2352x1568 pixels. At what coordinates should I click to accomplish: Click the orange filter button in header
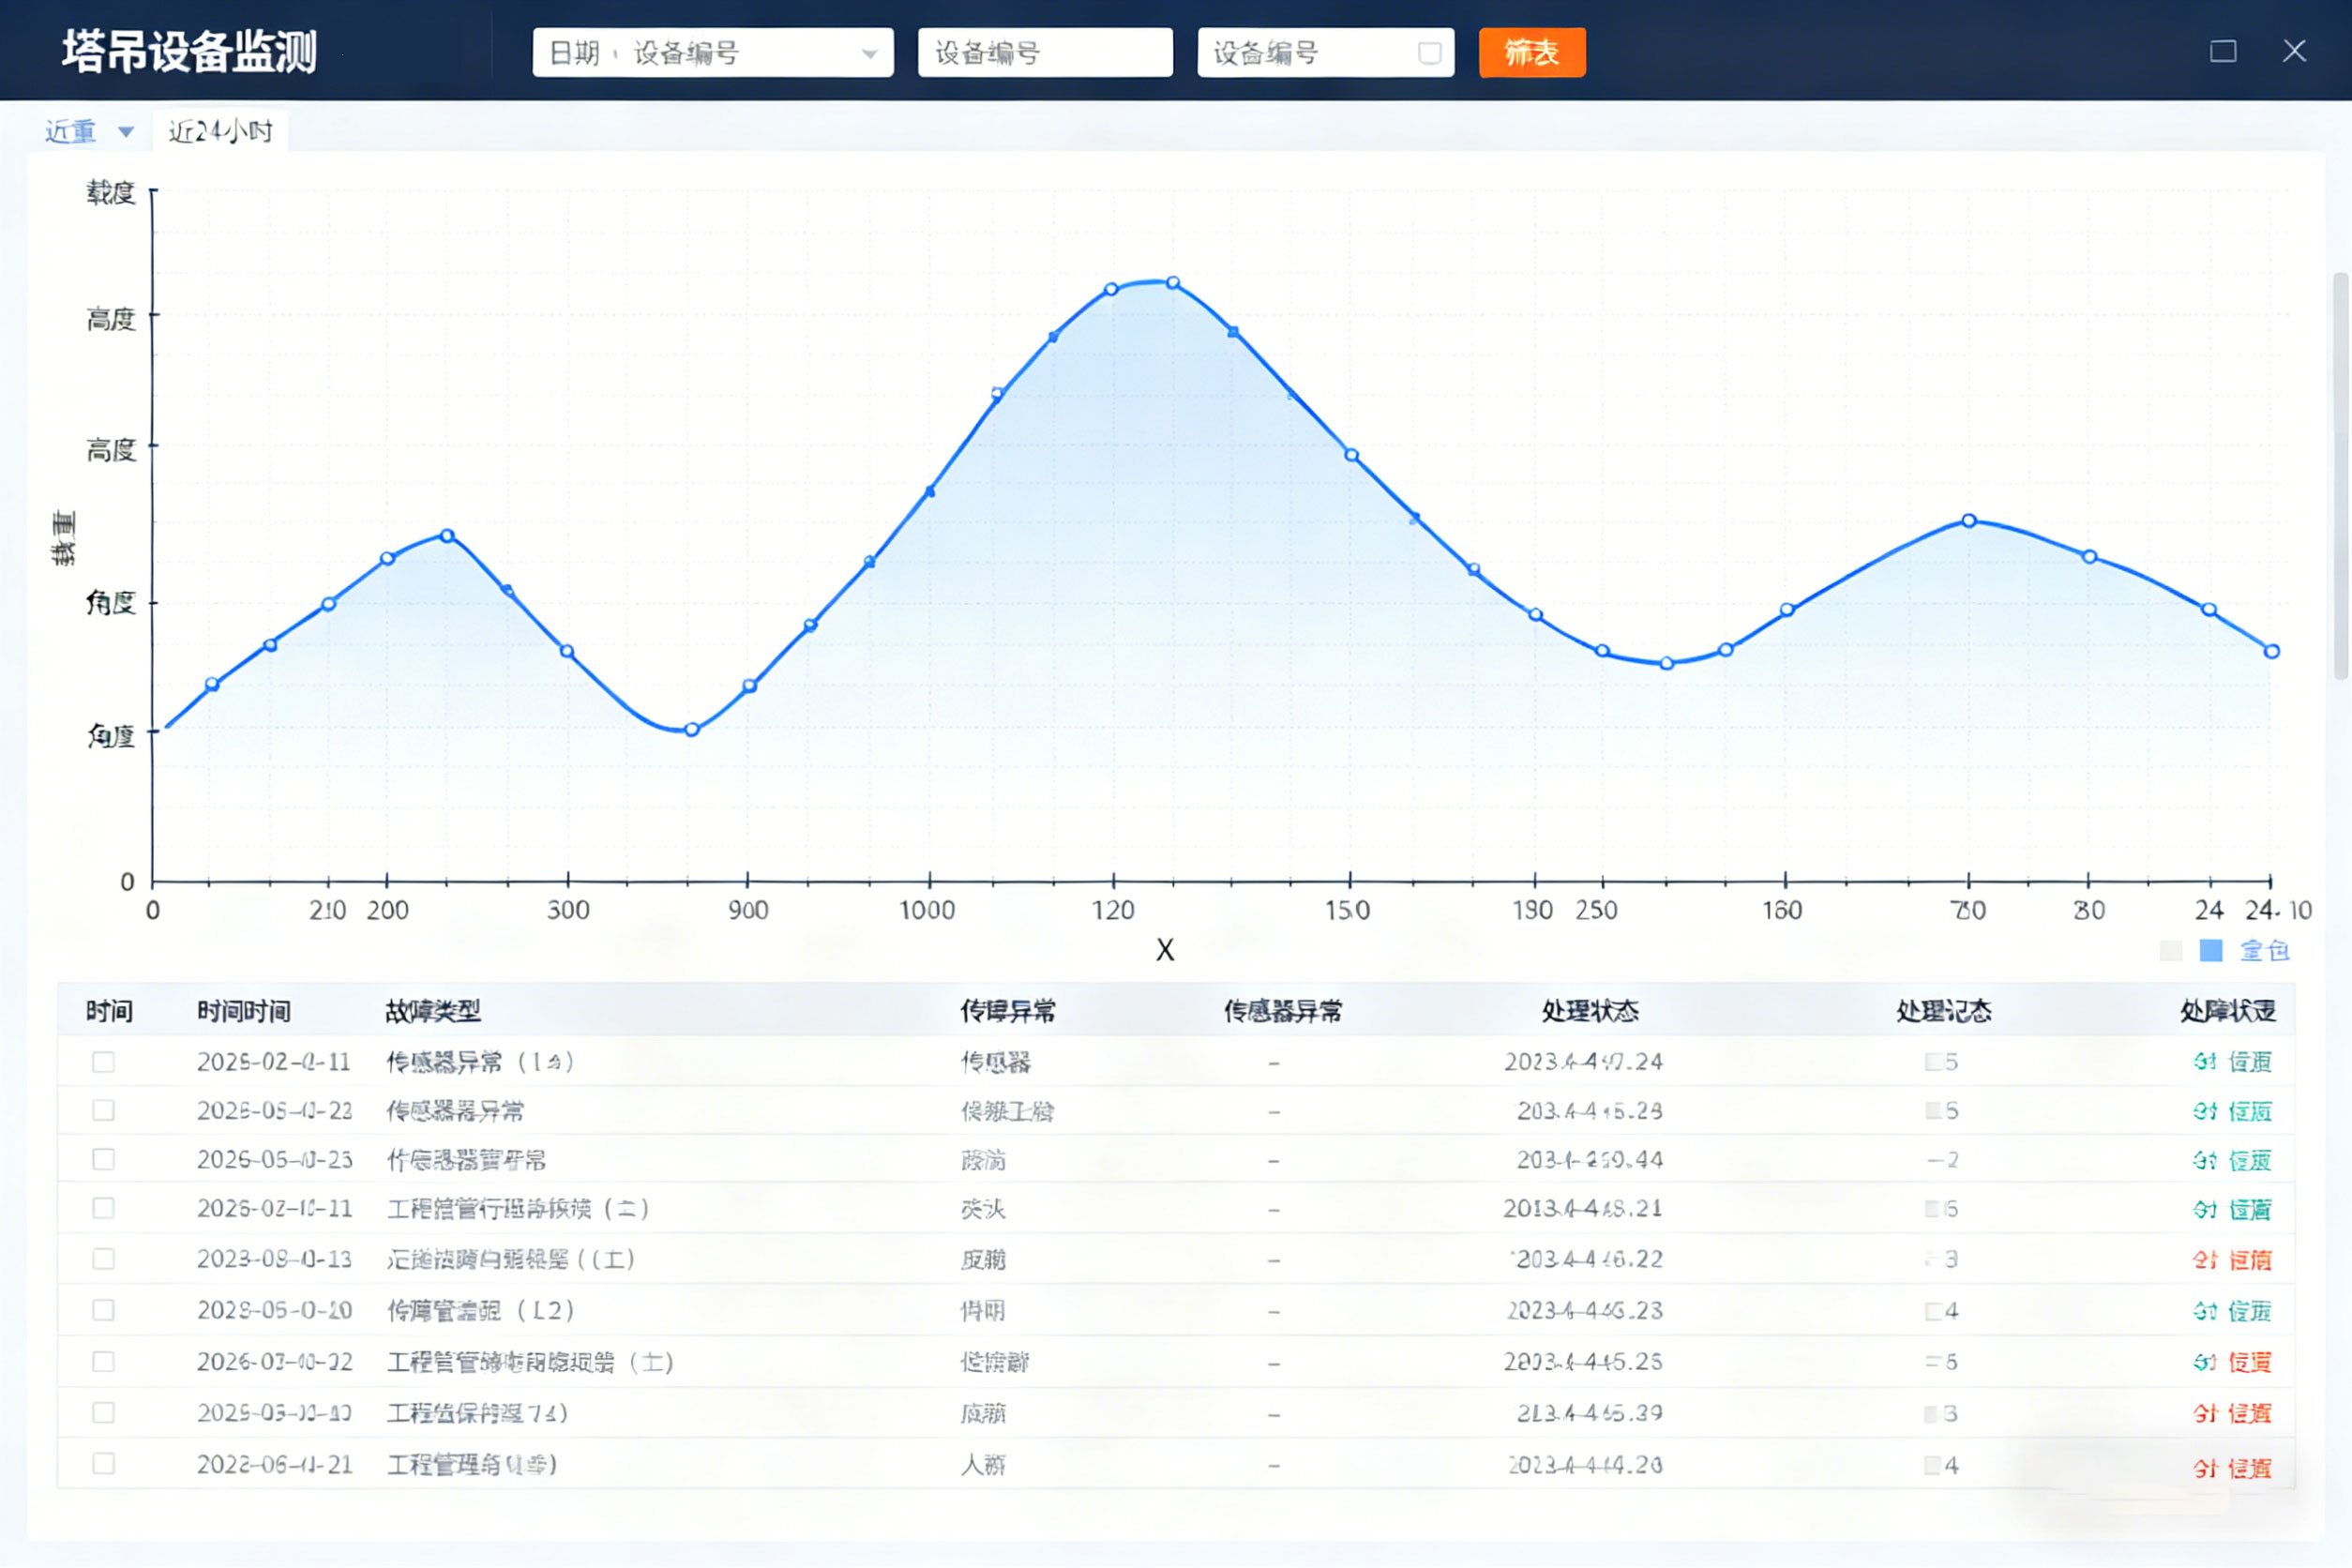(1531, 52)
